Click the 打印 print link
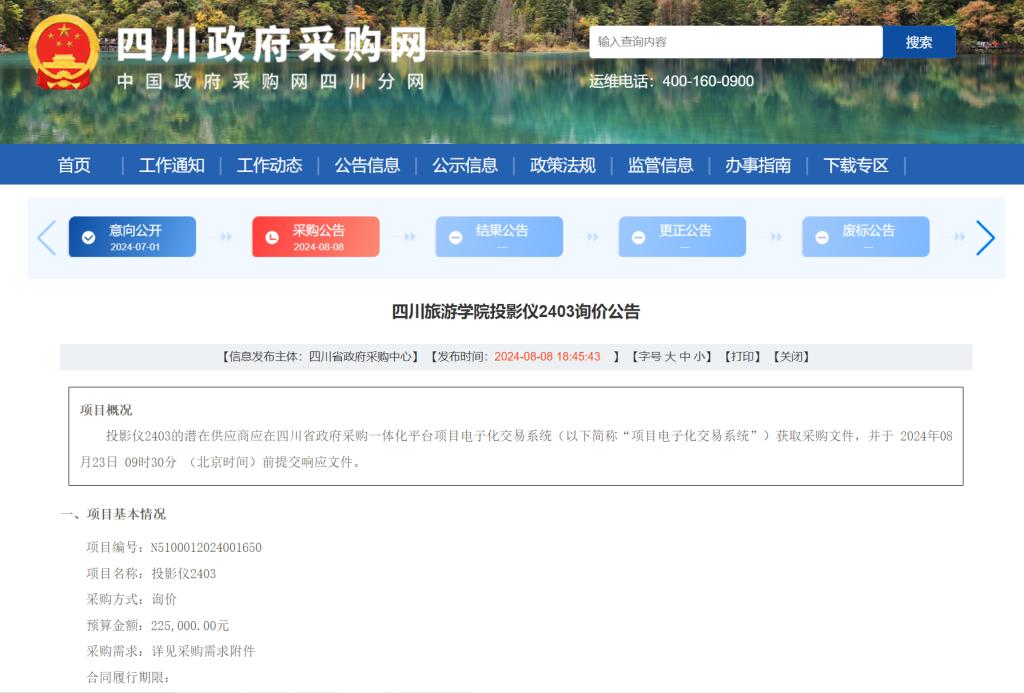 tap(743, 357)
